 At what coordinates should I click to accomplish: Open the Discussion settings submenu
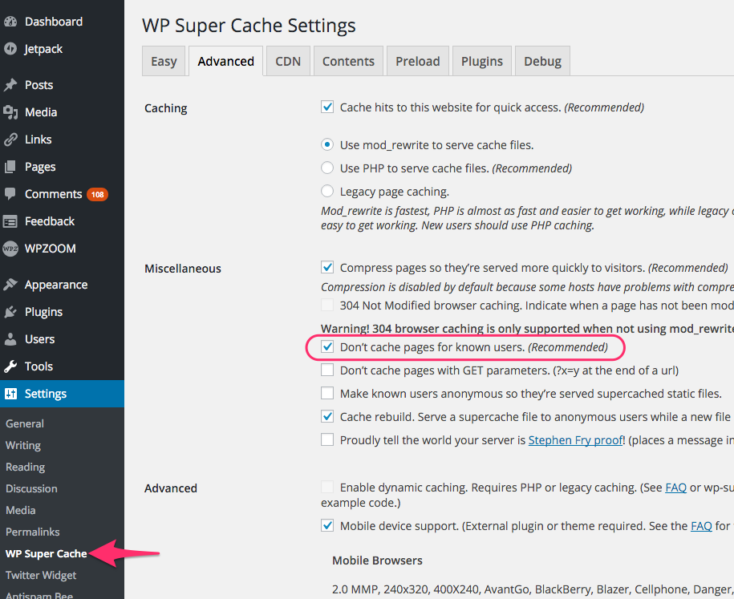click(x=31, y=489)
